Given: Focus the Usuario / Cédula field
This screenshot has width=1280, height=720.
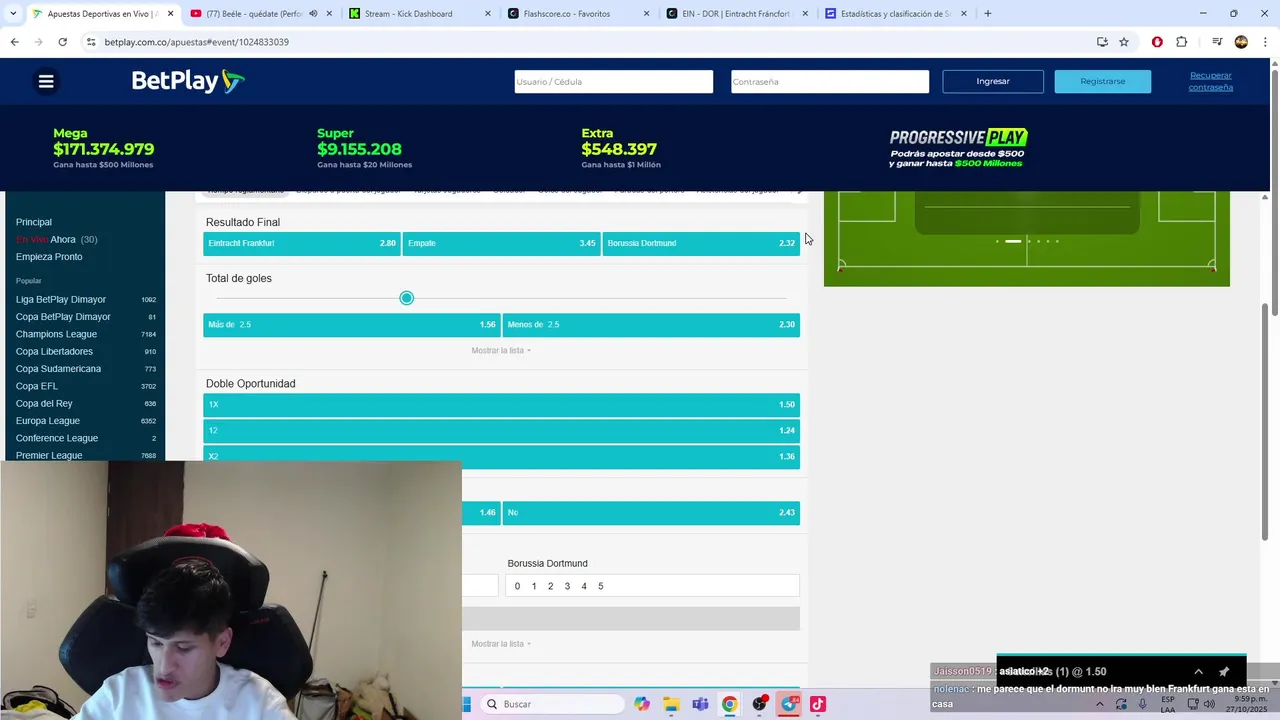Looking at the screenshot, I should 613,82.
